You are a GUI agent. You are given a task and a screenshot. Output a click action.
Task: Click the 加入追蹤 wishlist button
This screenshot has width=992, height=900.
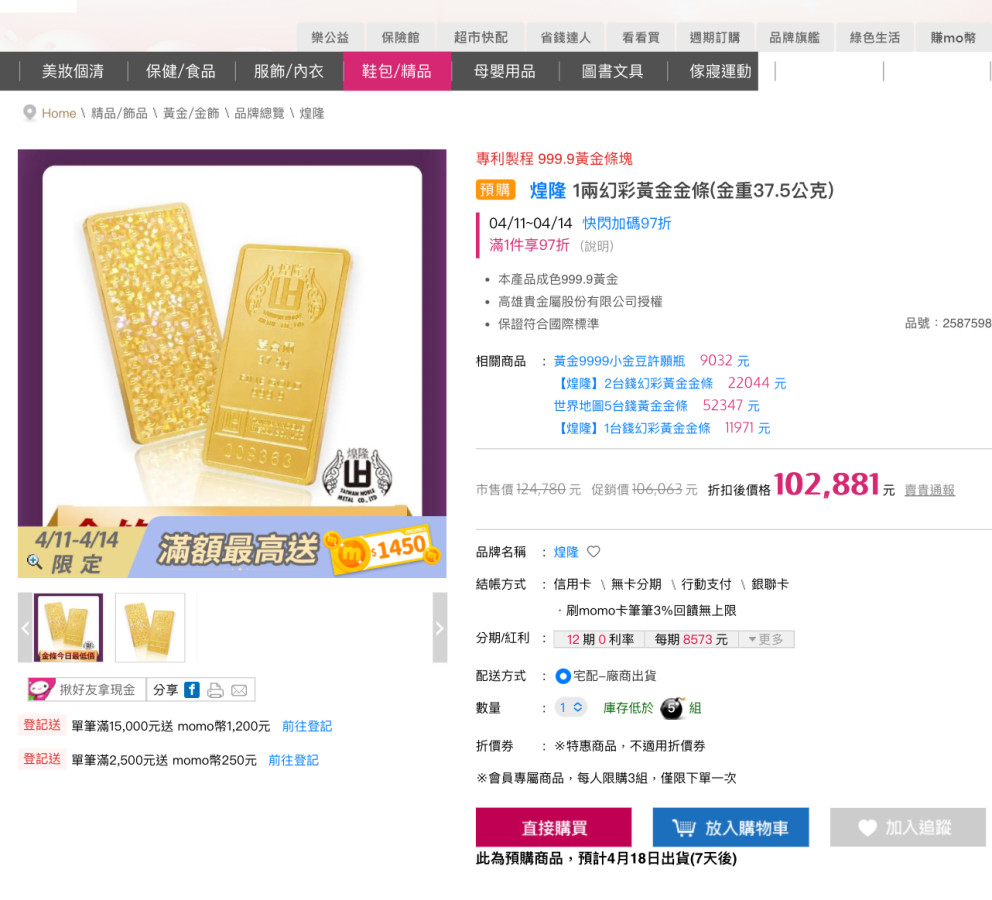908,827
